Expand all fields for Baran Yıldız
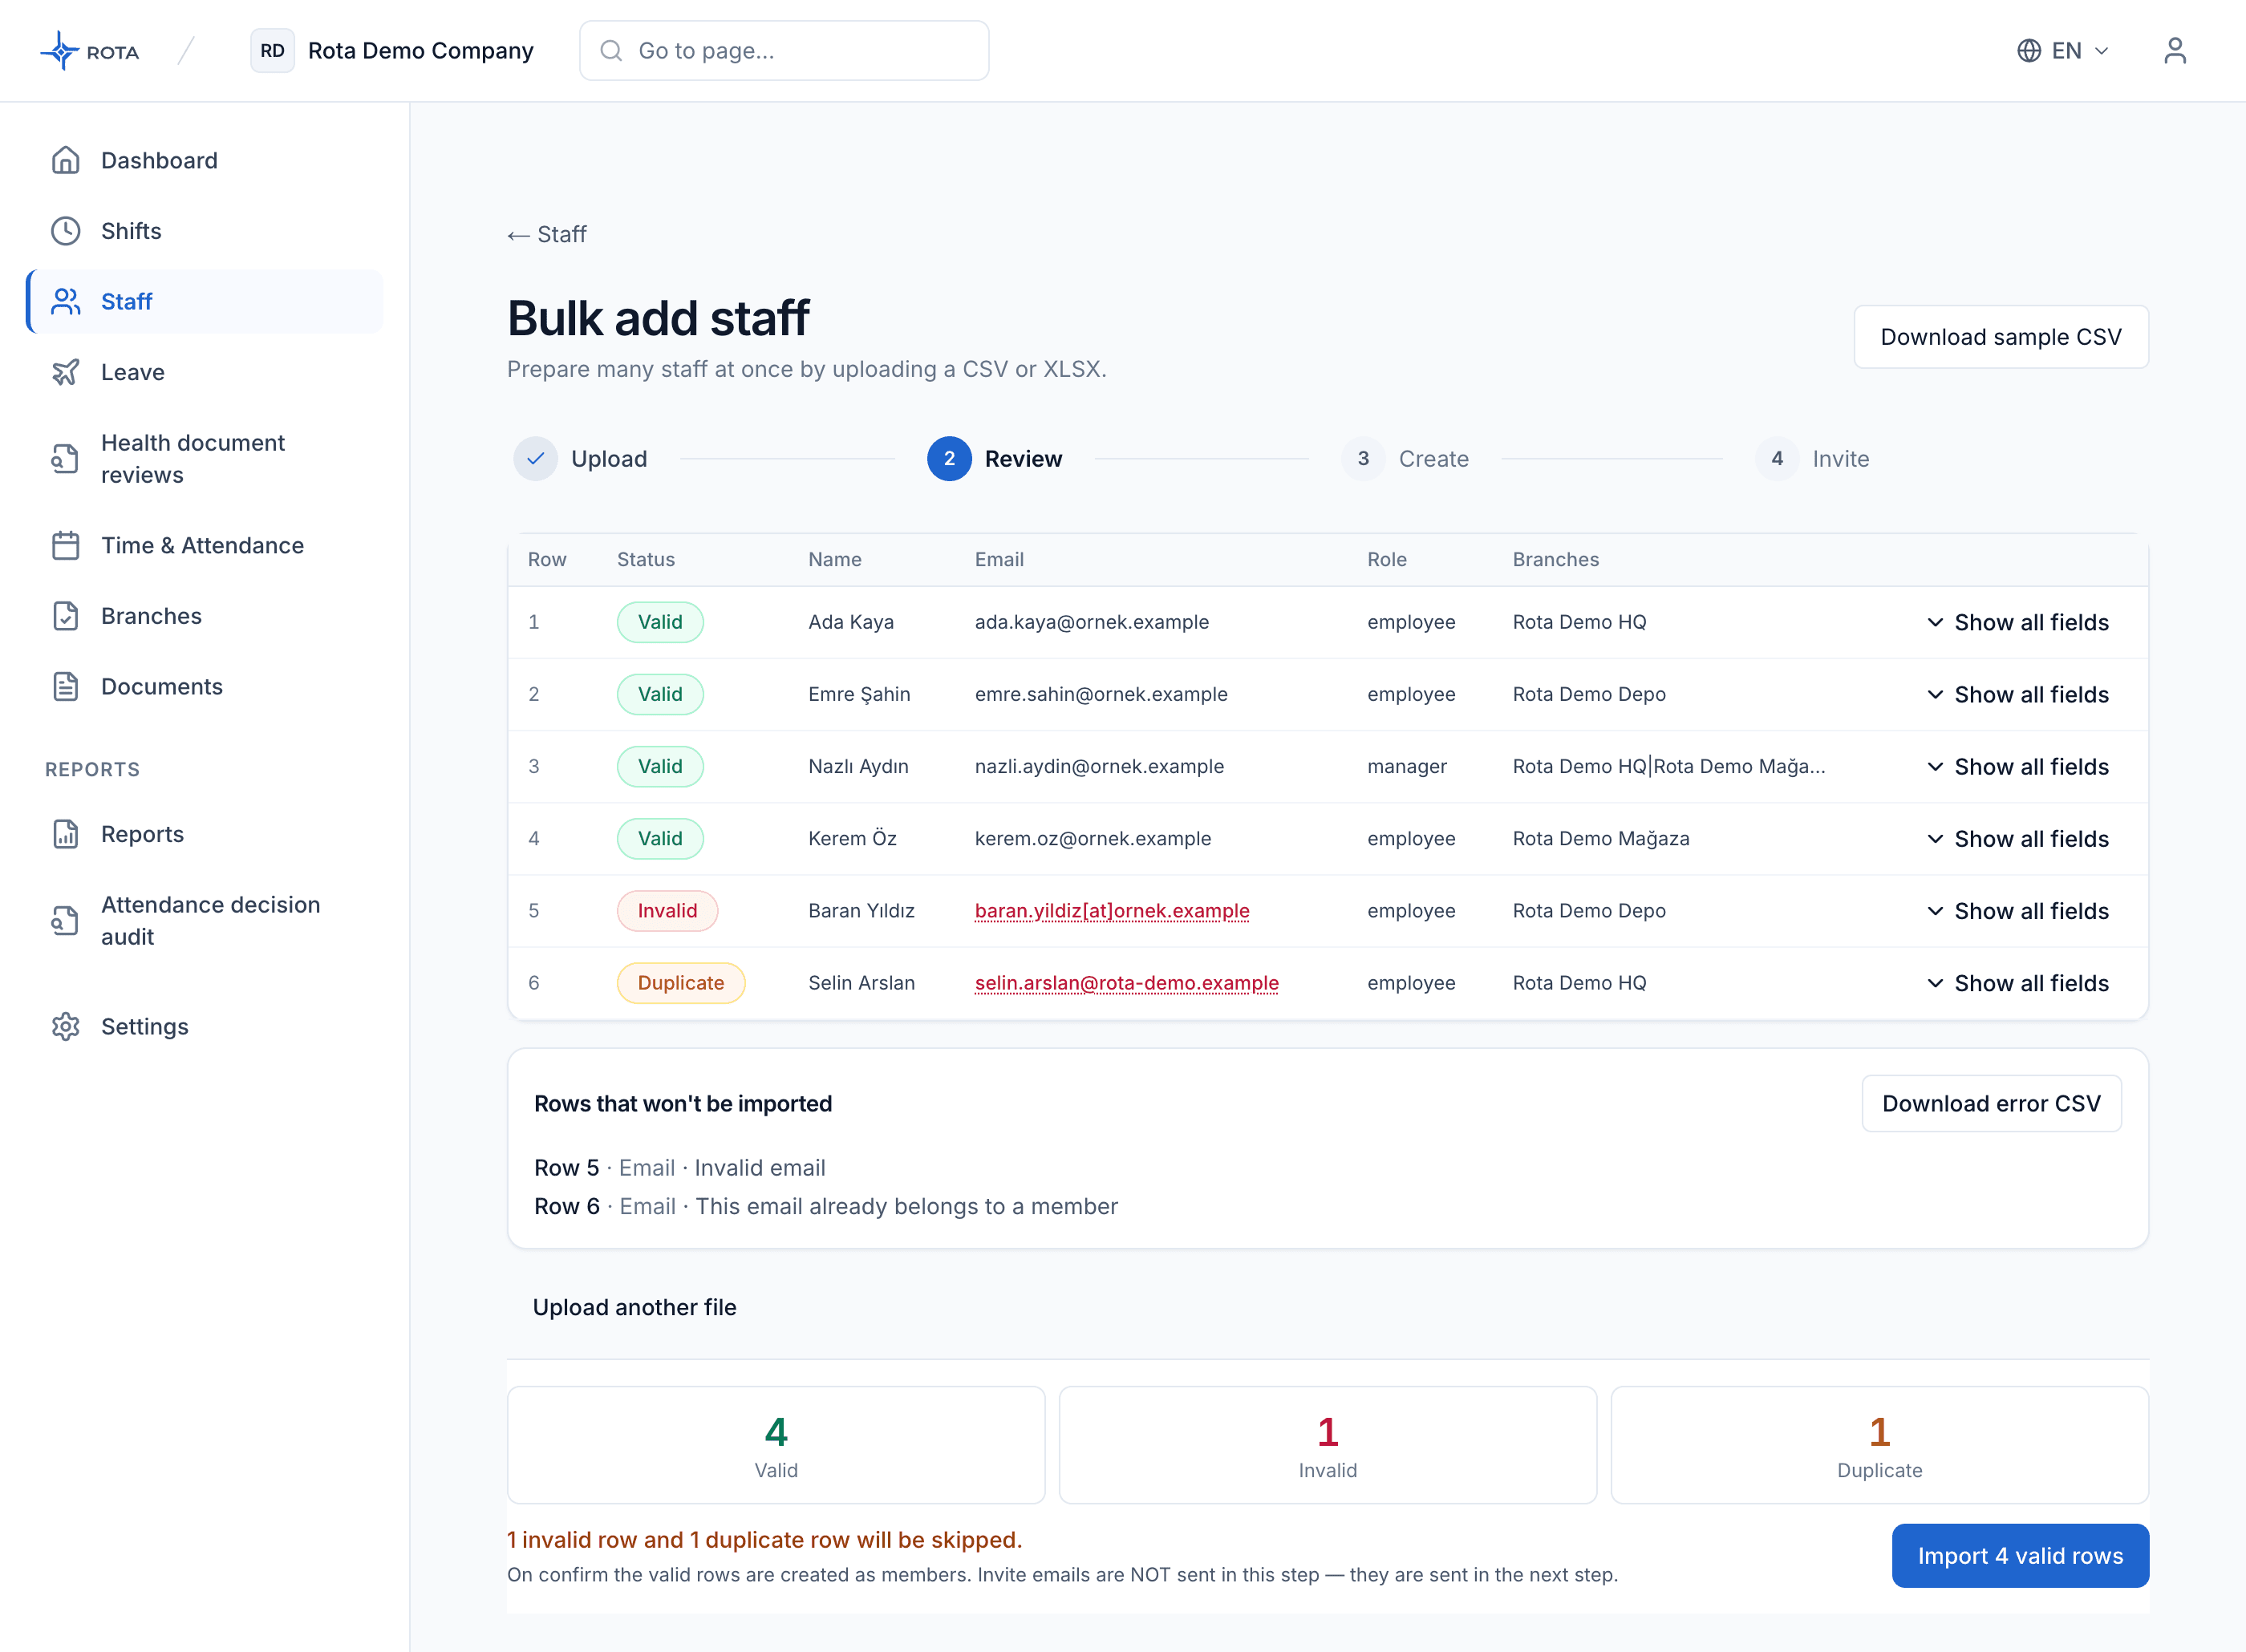The height and width of the screenshot is (1652, 2246). [2018, 911]
